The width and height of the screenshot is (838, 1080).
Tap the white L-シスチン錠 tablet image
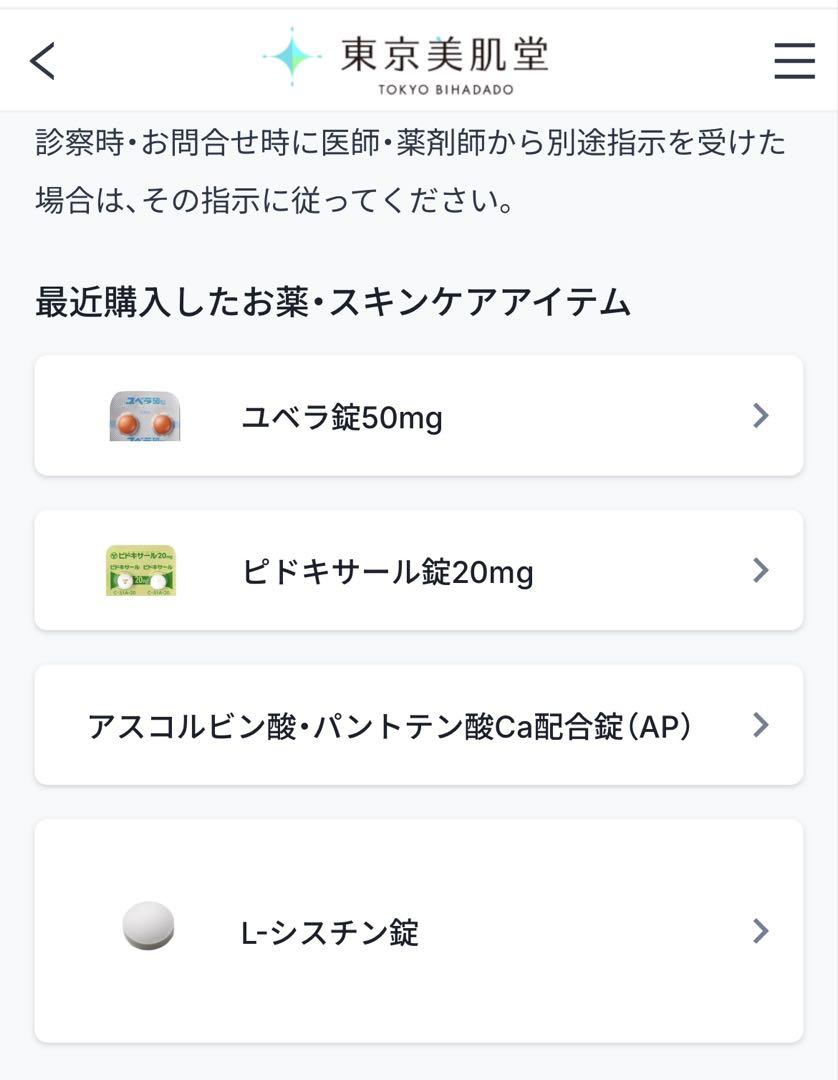(x=148, y=925)
